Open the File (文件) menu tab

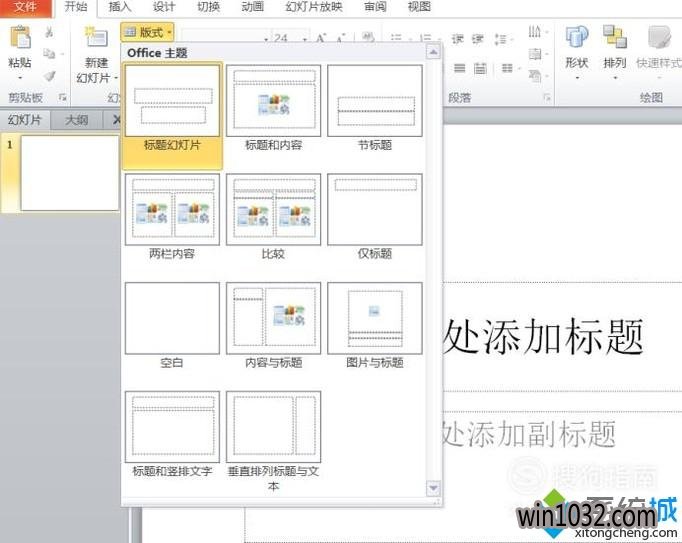[x=25, y=7]
